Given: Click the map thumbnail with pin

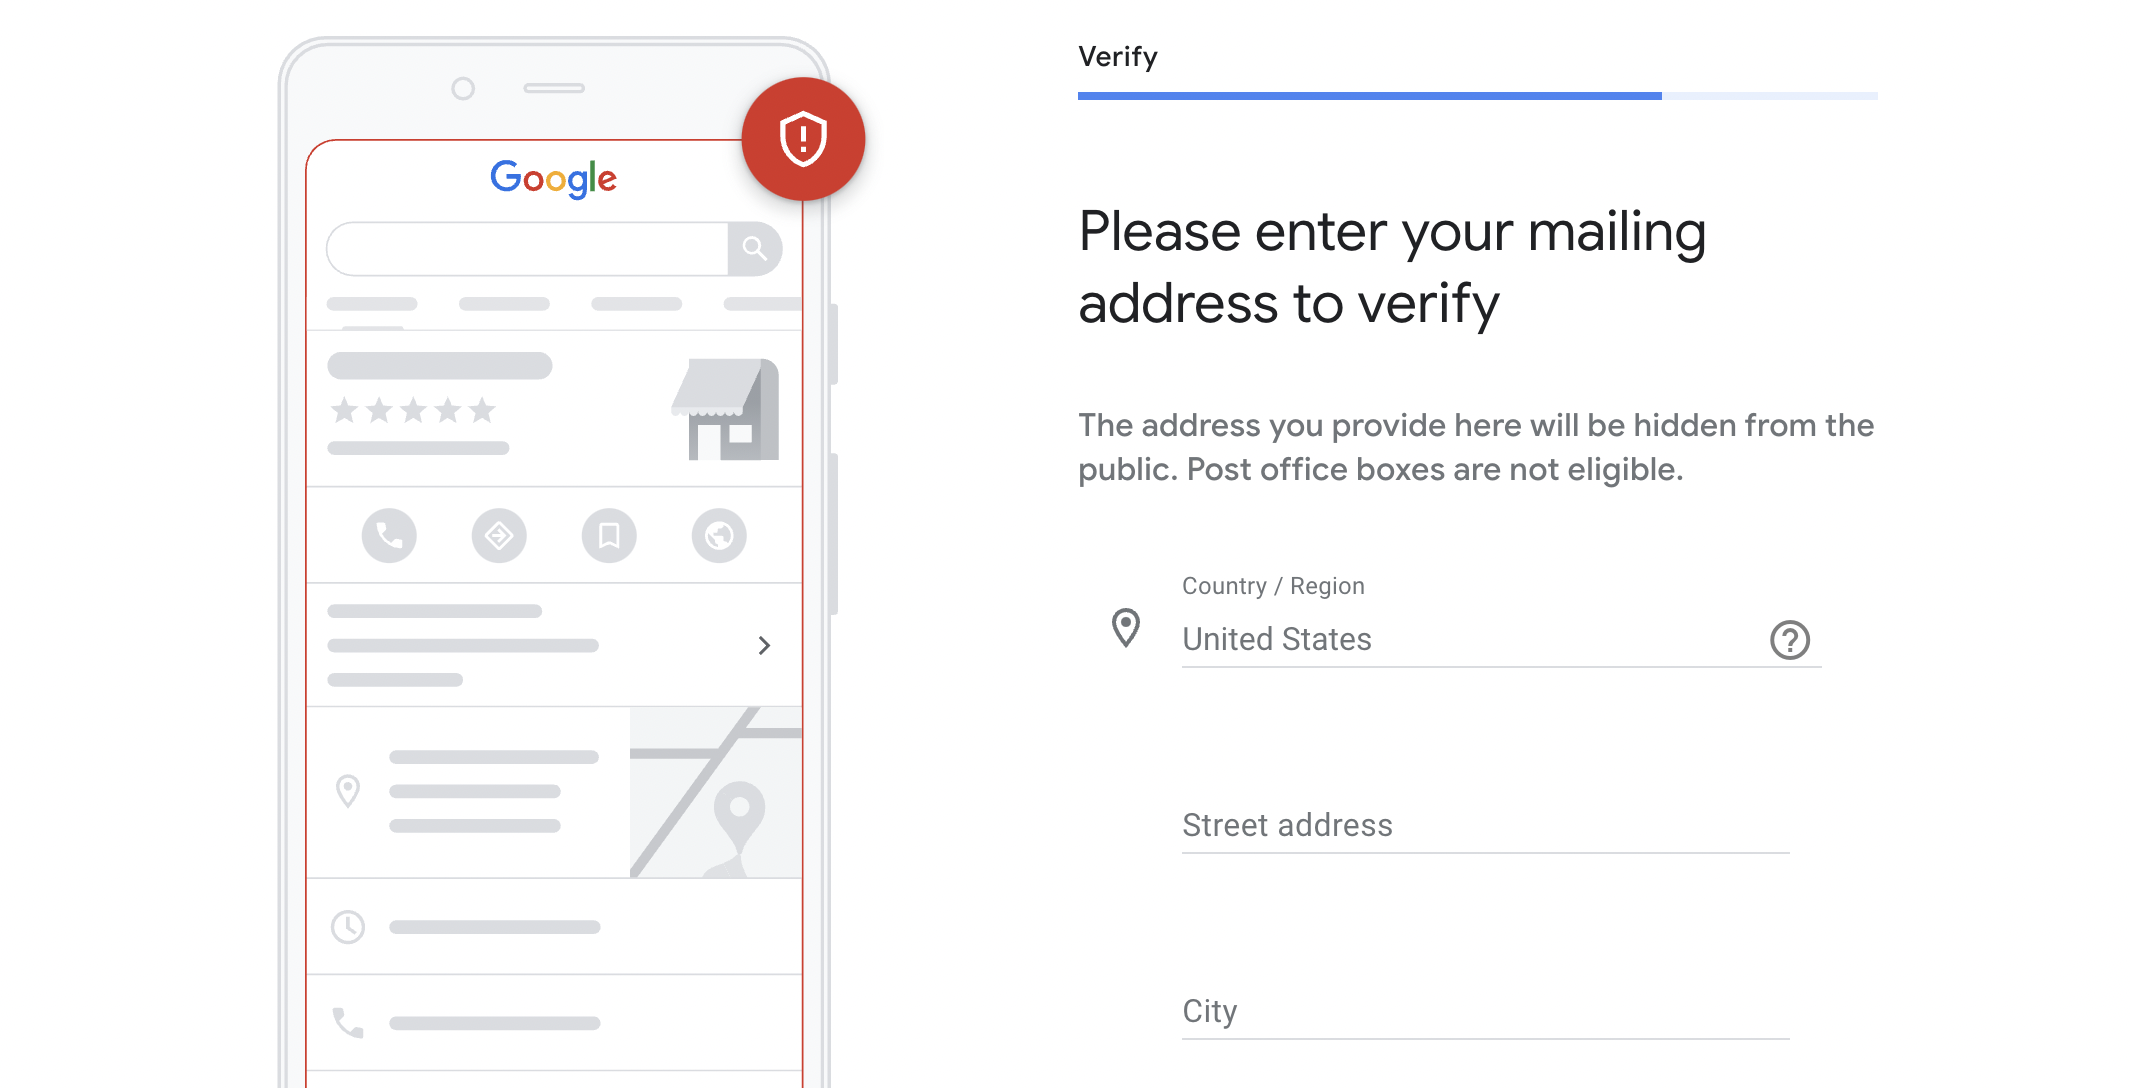Looking at the screenshot, I should tap(716, 792).
